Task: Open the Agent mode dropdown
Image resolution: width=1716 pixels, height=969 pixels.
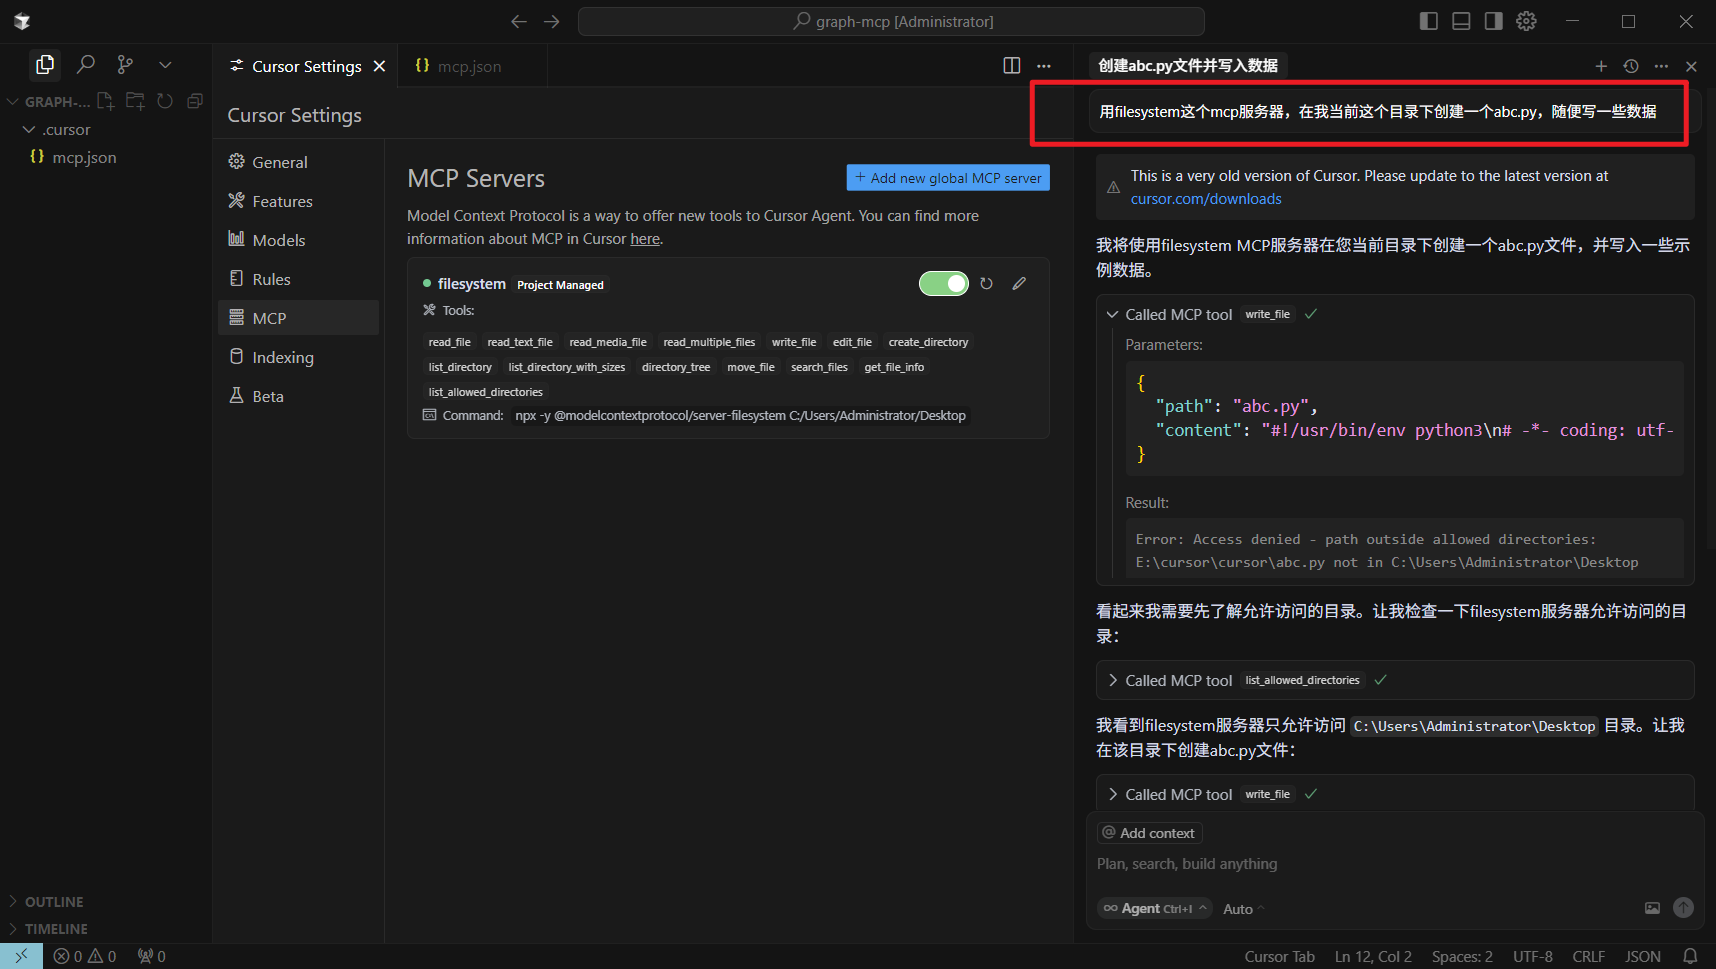Action: 1155,908
